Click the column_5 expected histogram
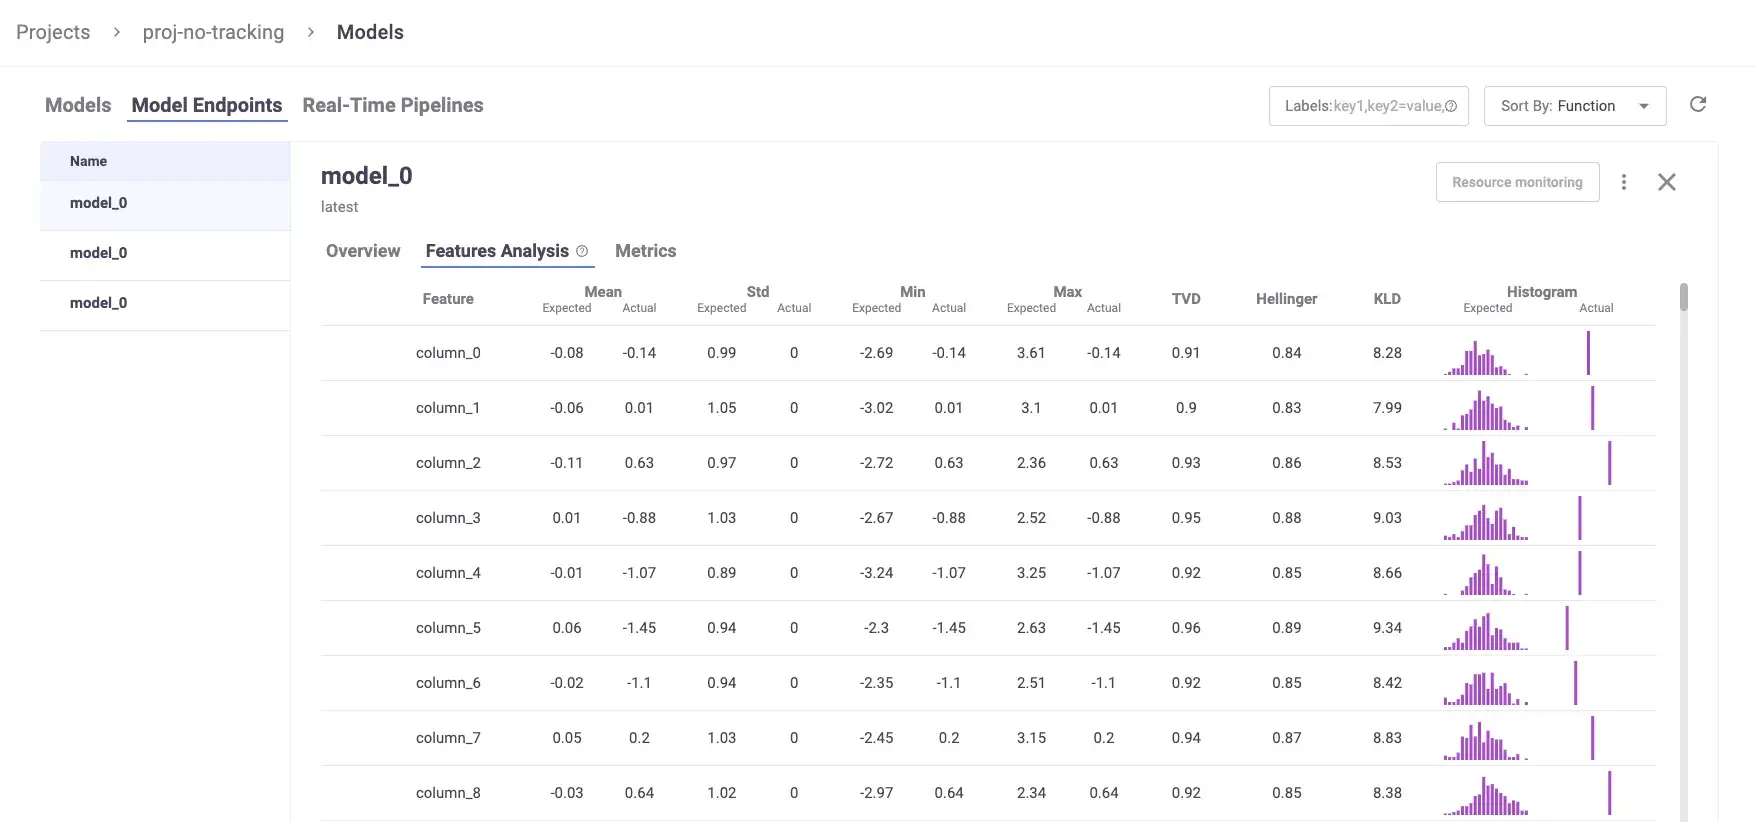The height and width of the screenshot is (822, 1755). tap(1485, 632)
